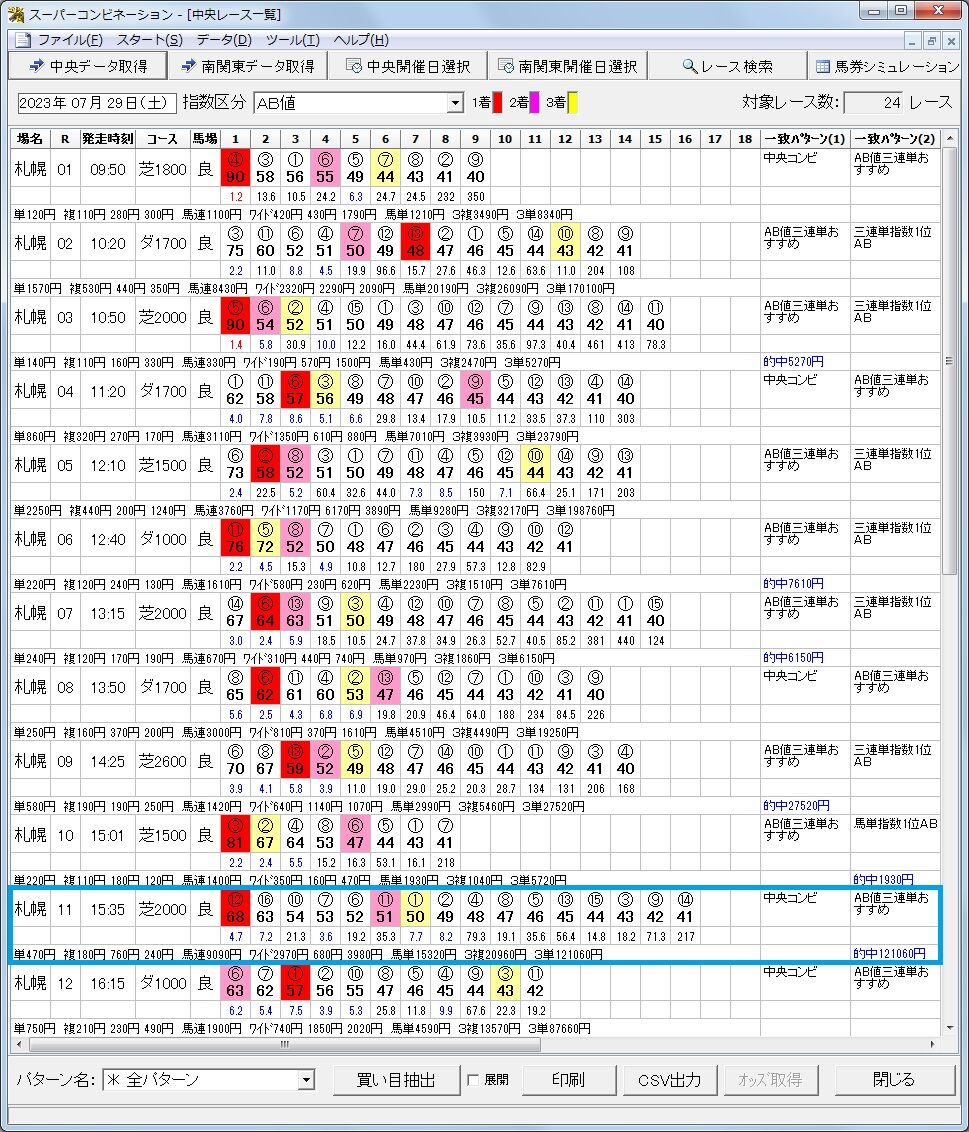
Task: Click the vertical scrollbar up arrow
Action: pos(950,138)
